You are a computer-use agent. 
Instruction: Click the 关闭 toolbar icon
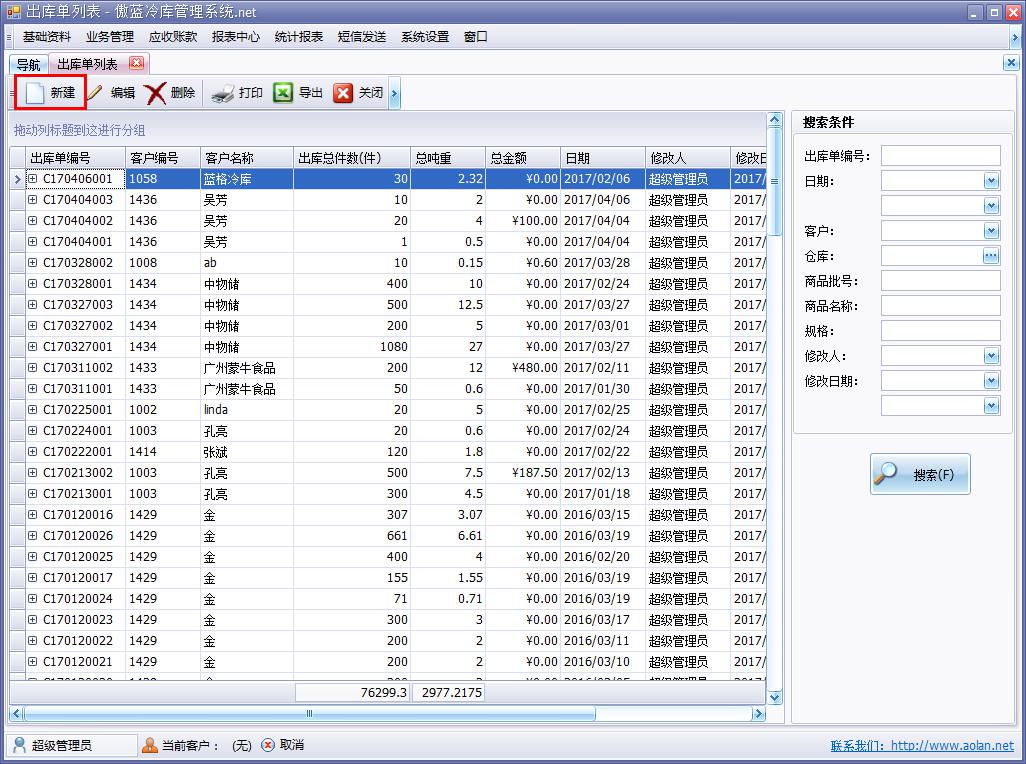point(343,93)
